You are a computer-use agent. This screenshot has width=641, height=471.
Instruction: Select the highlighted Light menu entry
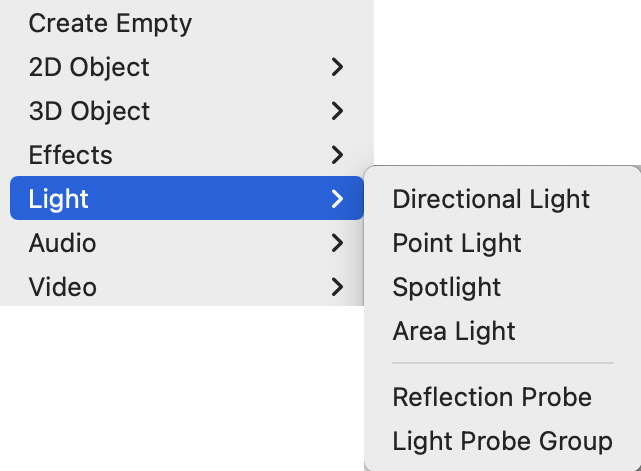click(59, 199)
